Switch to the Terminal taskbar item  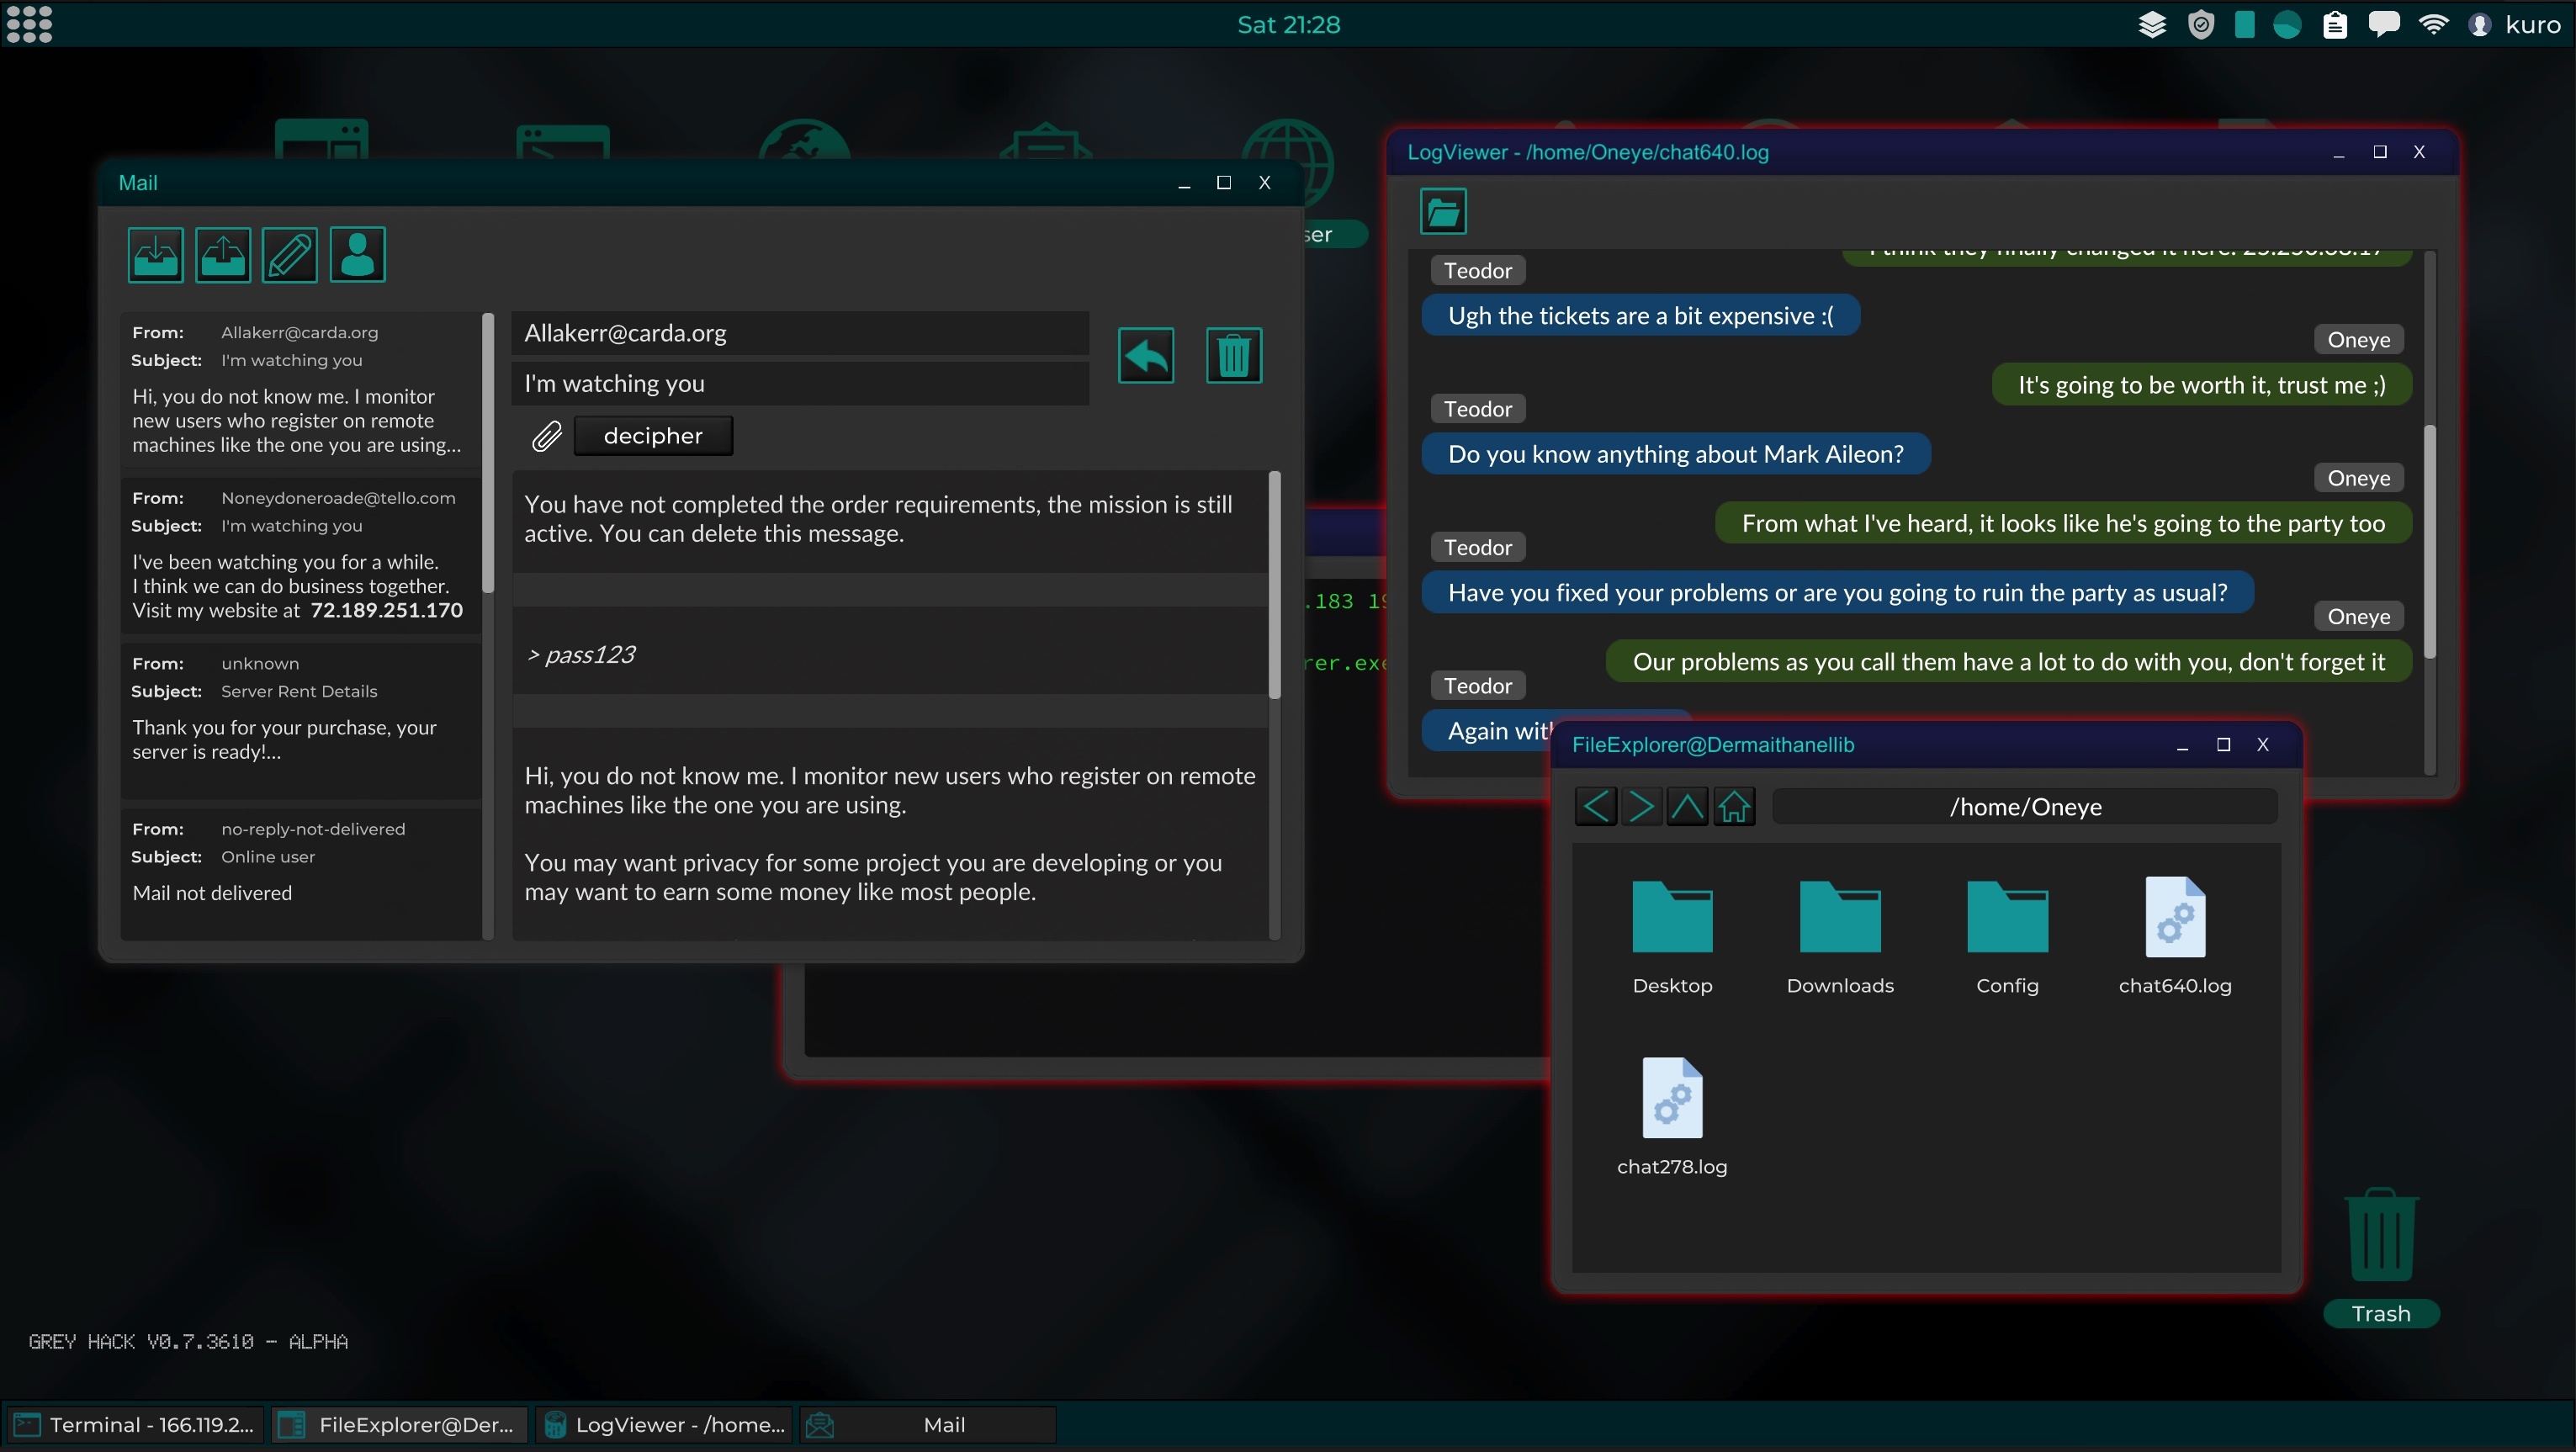click(135, 1425)
